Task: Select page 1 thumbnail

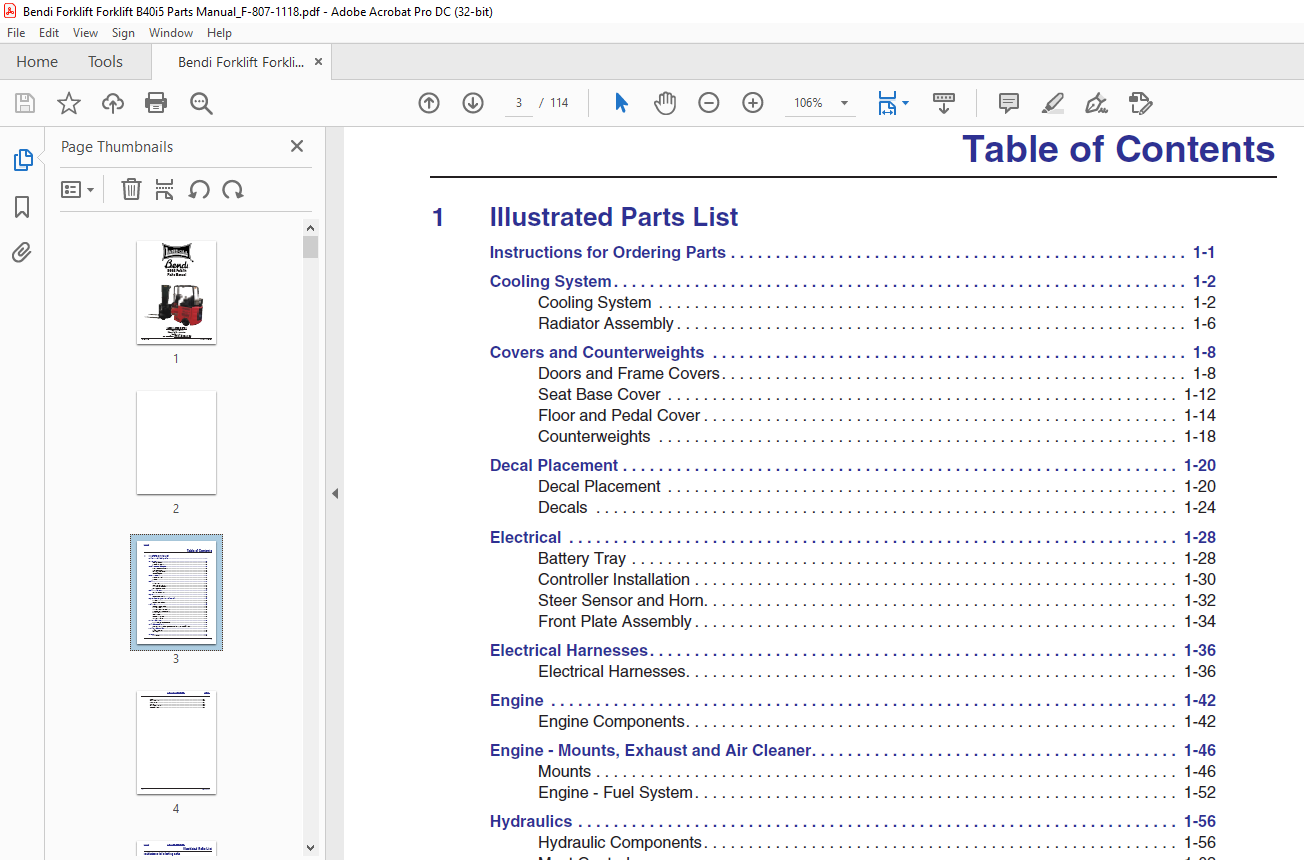Action: [176, 293]
